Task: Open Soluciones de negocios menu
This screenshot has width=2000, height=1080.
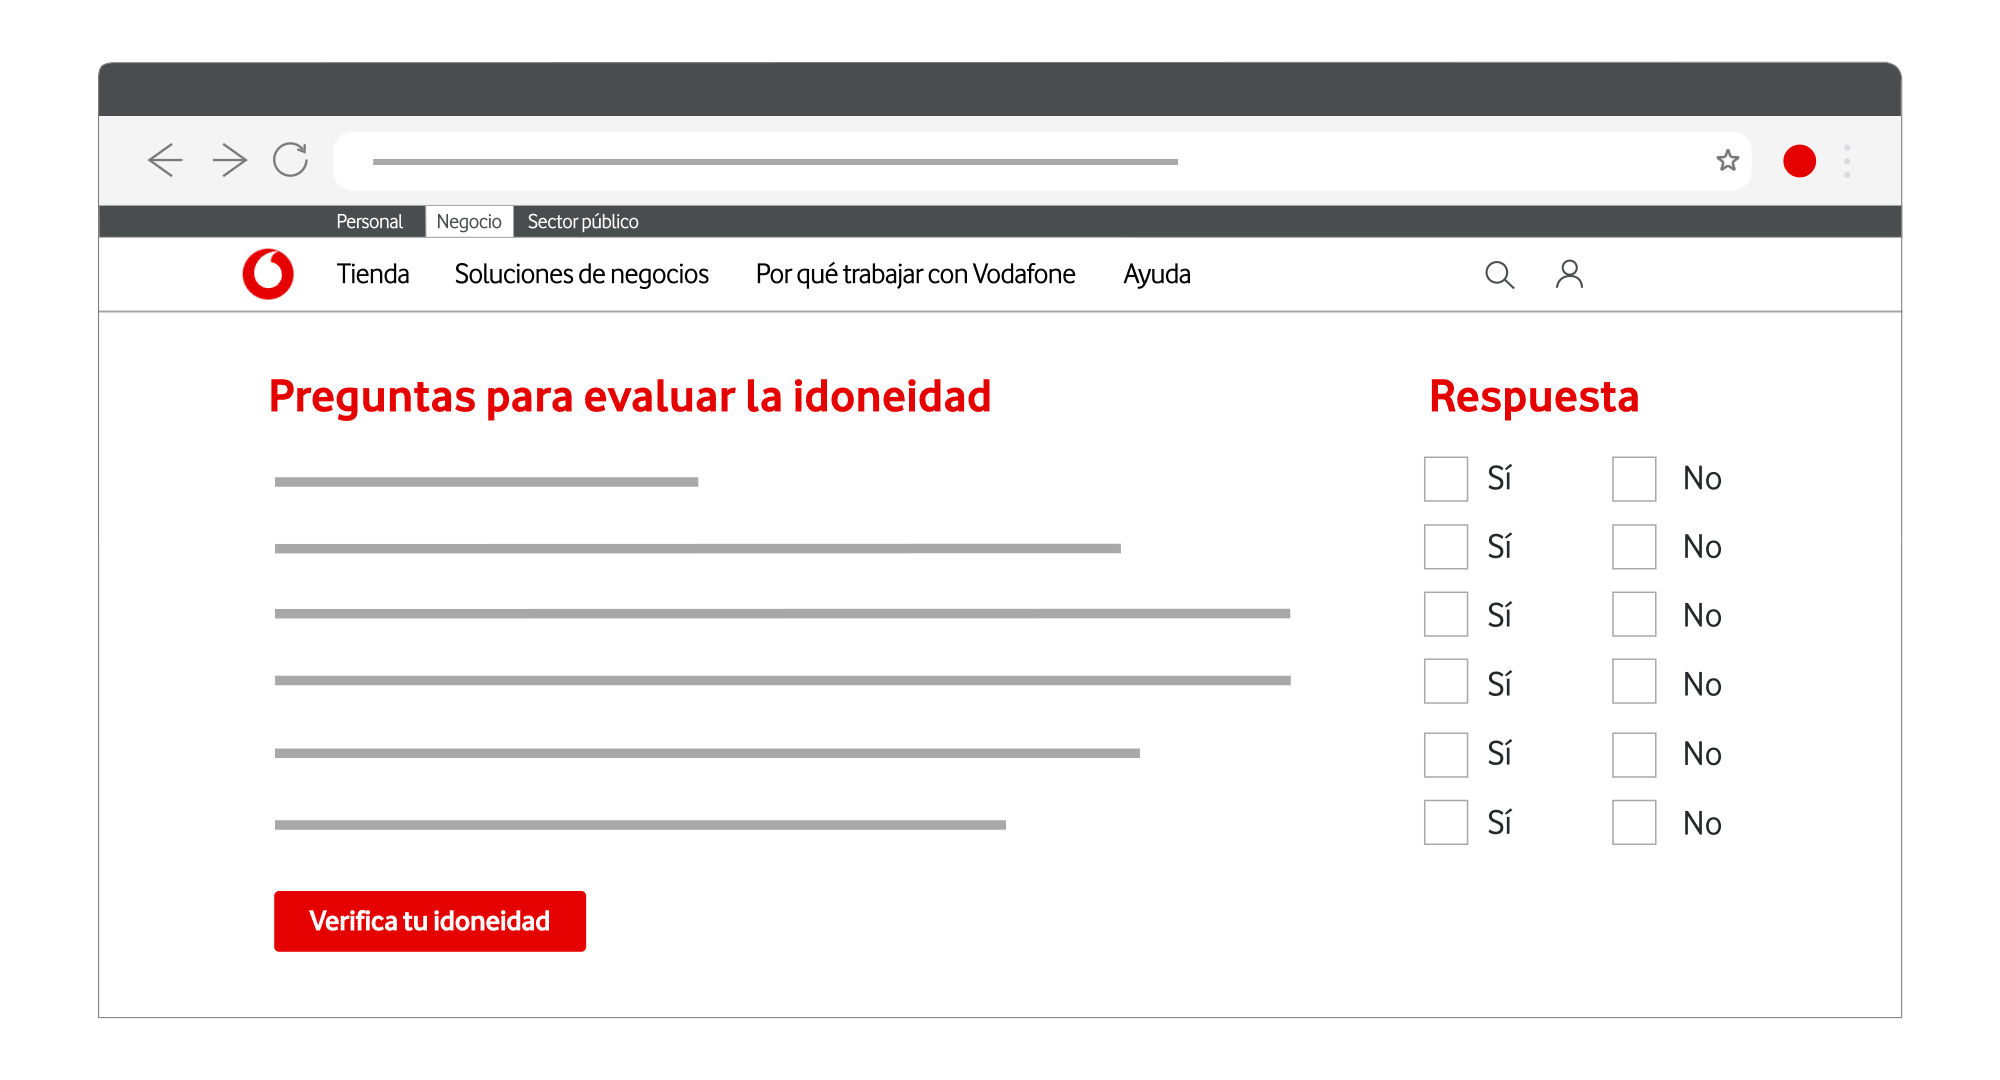Action: (x=581, y=274)
